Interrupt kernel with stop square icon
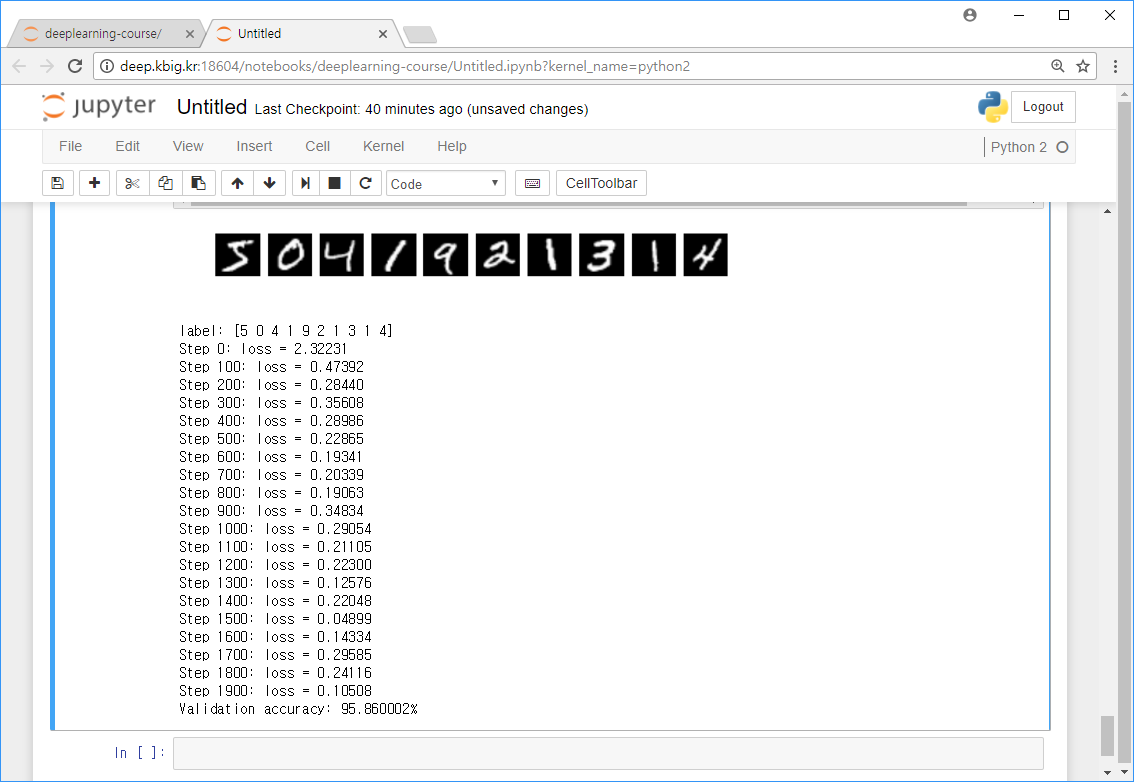 tap(334, 183)
